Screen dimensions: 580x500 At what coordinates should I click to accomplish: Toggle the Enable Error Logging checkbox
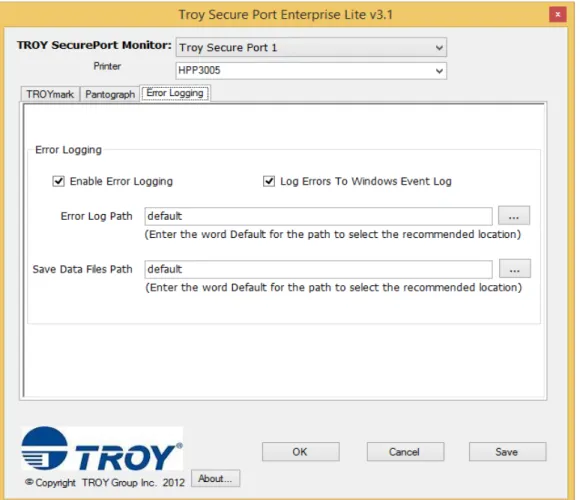[58, 181]
